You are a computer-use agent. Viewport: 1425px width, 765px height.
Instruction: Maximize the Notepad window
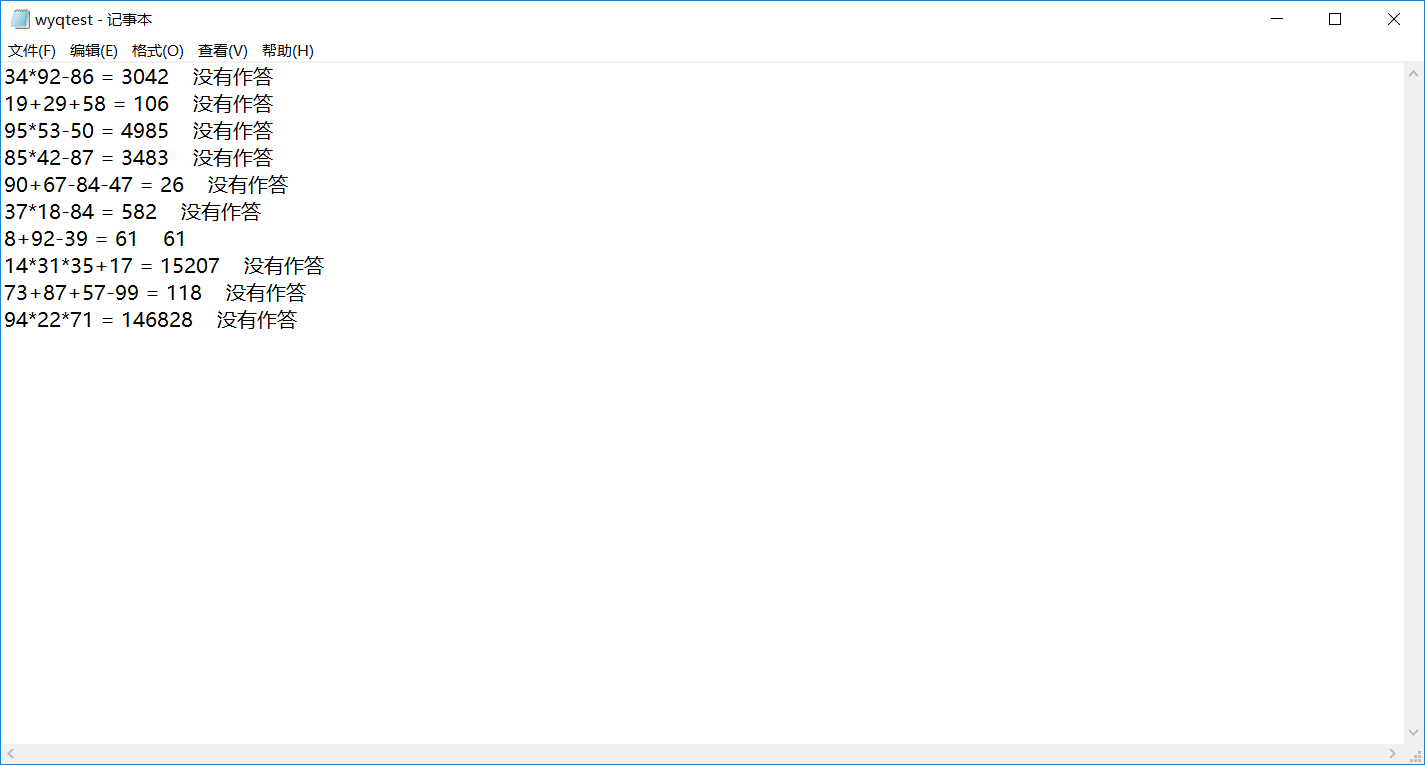click(1335, 19)
